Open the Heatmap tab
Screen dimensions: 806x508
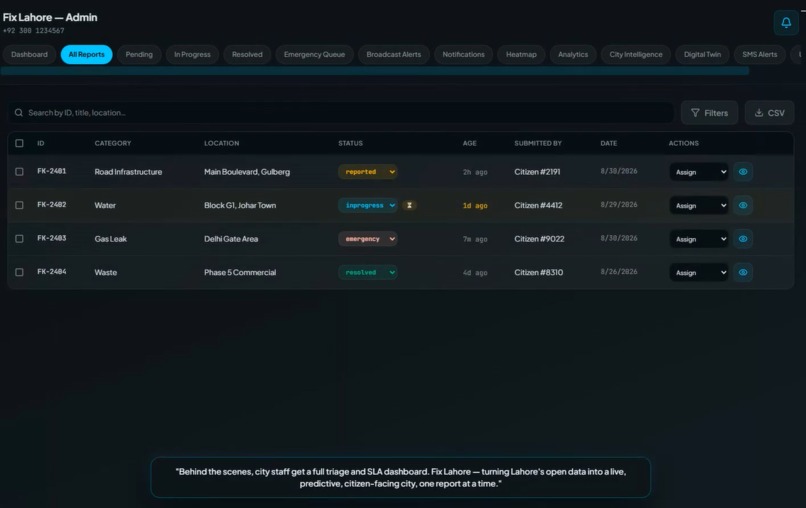point(521,55)
